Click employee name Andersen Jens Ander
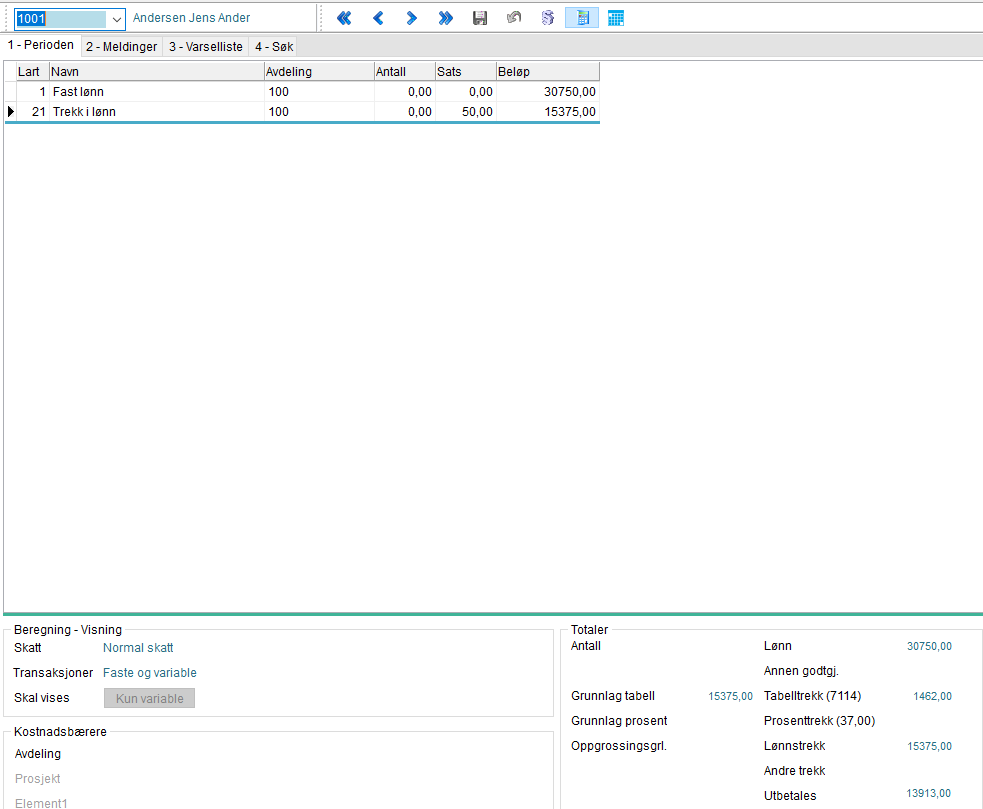The image size is (983, 809). (x=191, y=18)
